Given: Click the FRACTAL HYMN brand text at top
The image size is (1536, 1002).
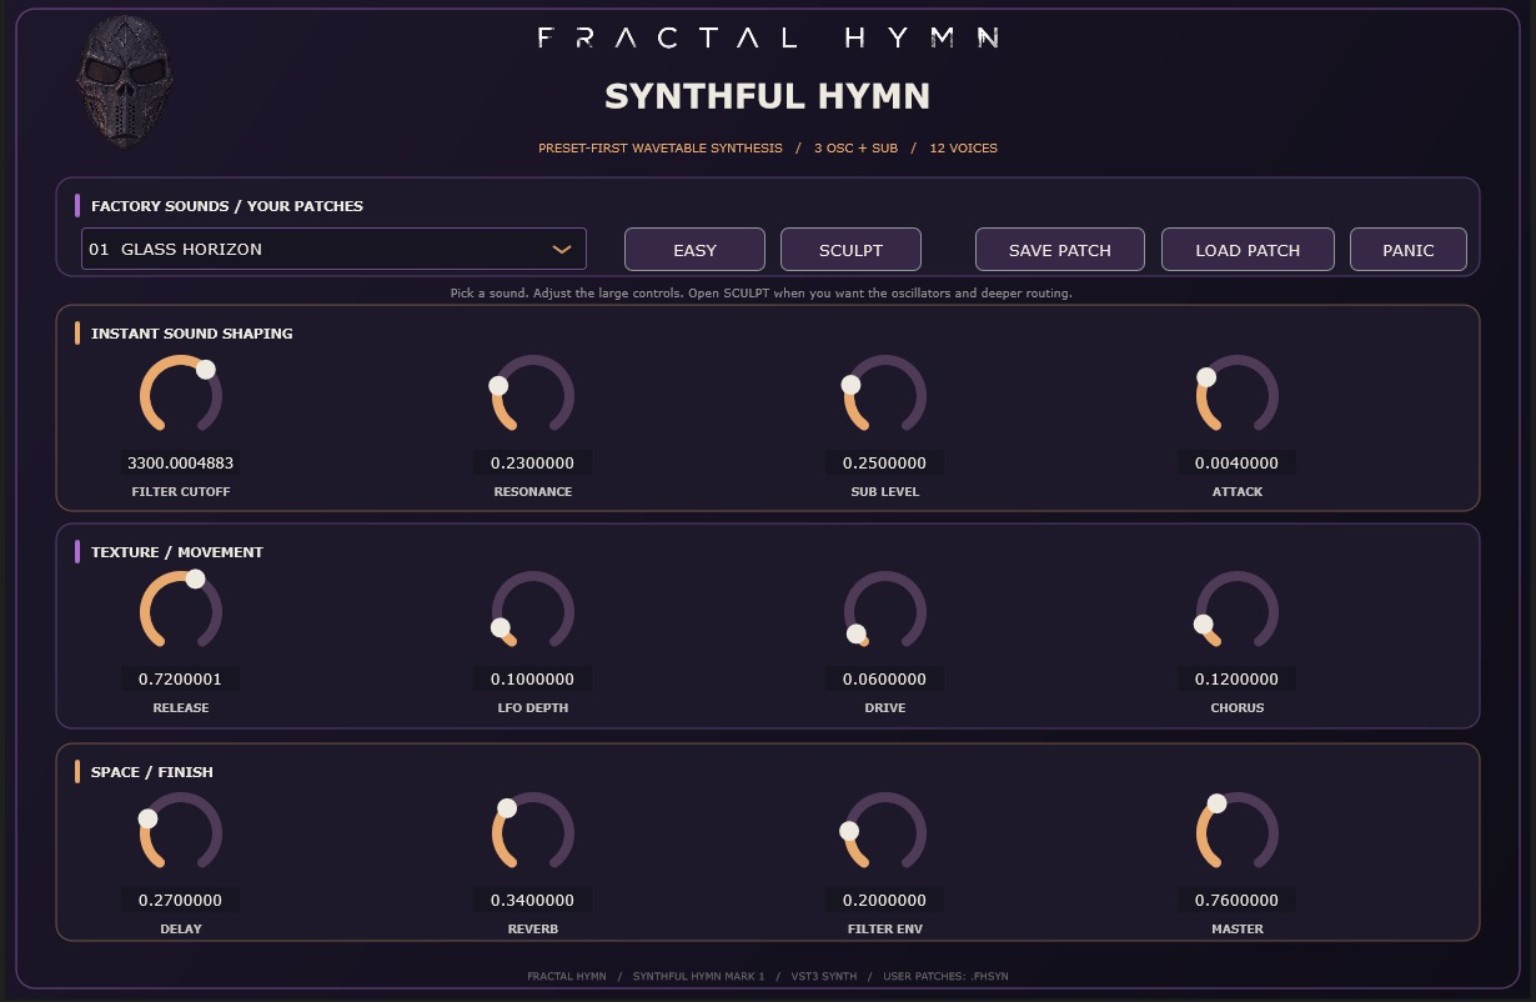Looking at the screenshot, I should tap(768, 38).
